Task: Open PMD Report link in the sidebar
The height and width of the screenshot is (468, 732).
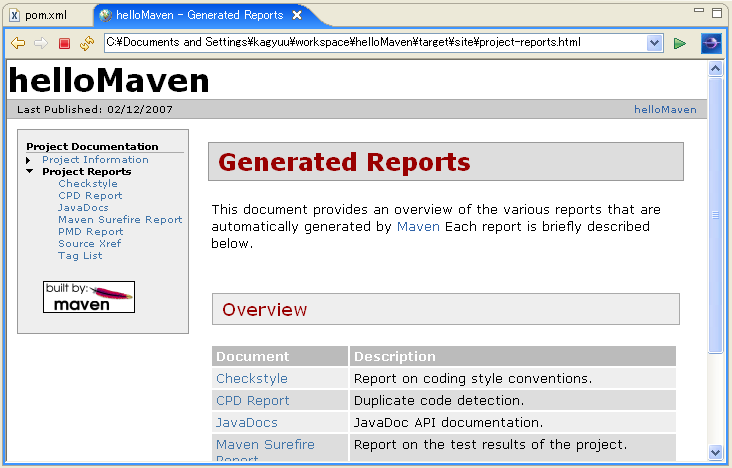Action: pos(91,232)
